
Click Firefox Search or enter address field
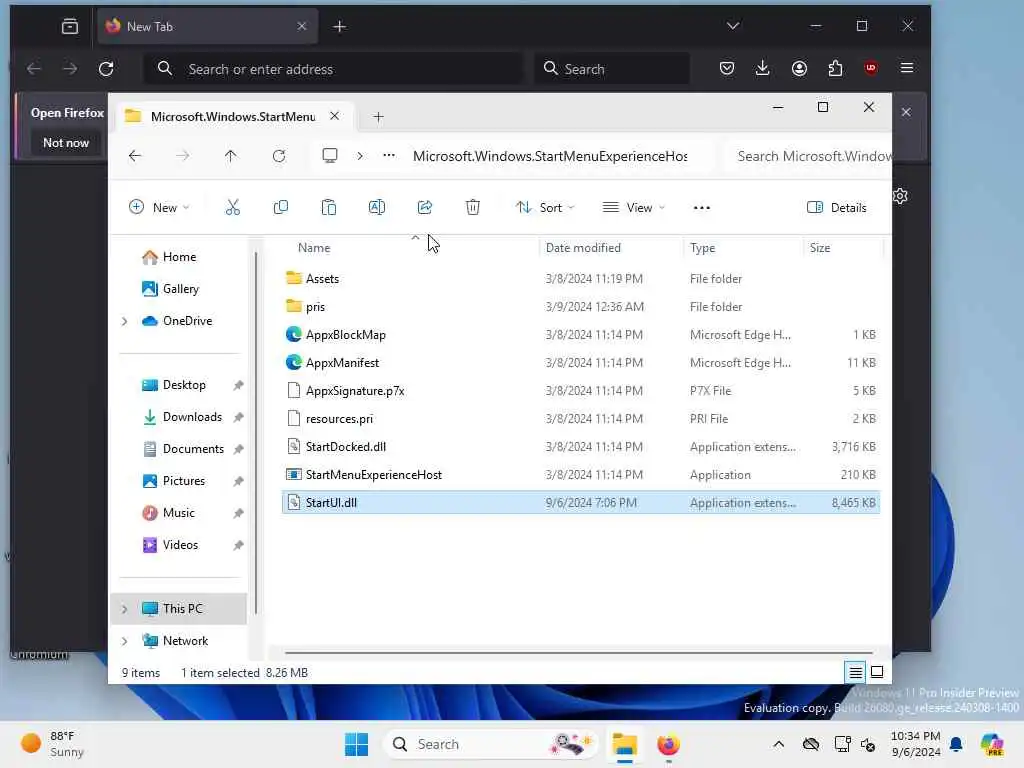[x=333, y=69]
